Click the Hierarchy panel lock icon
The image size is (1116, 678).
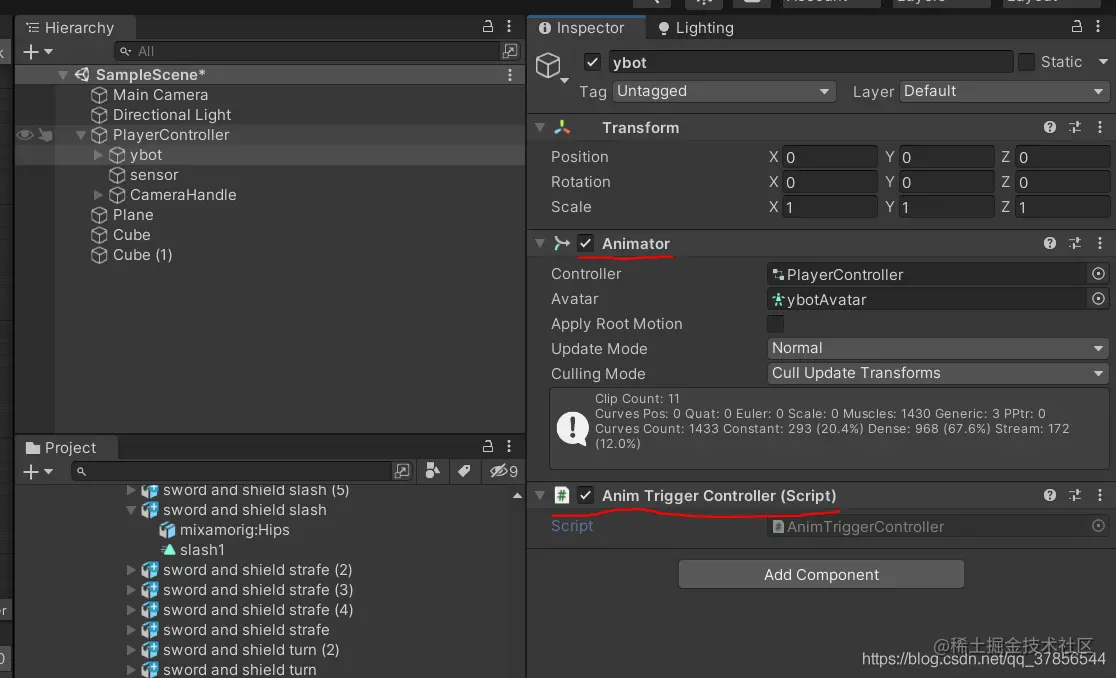[x=488, y=26]
